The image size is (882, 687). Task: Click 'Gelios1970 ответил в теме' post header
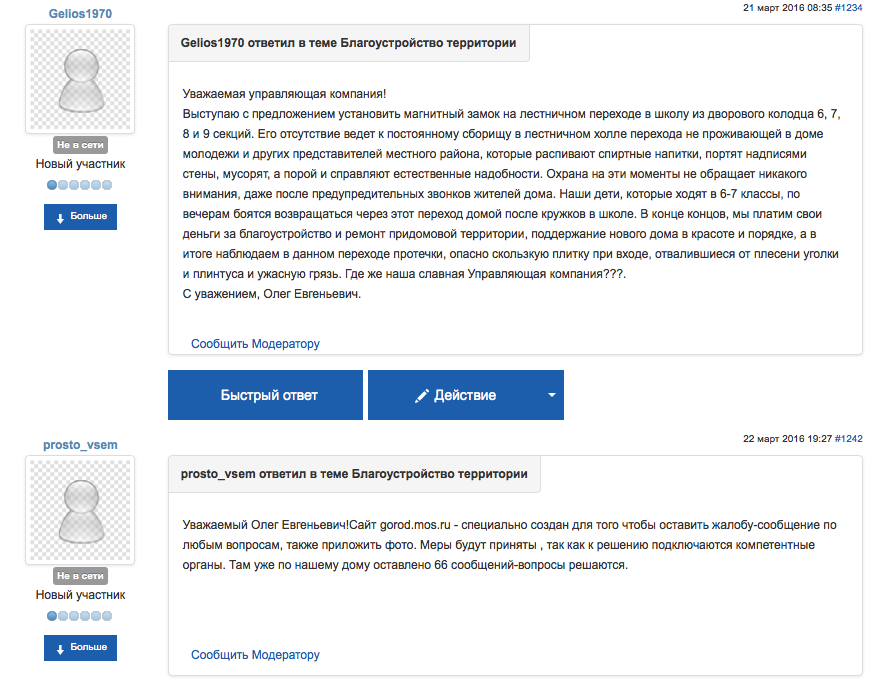tap(348, 44)
